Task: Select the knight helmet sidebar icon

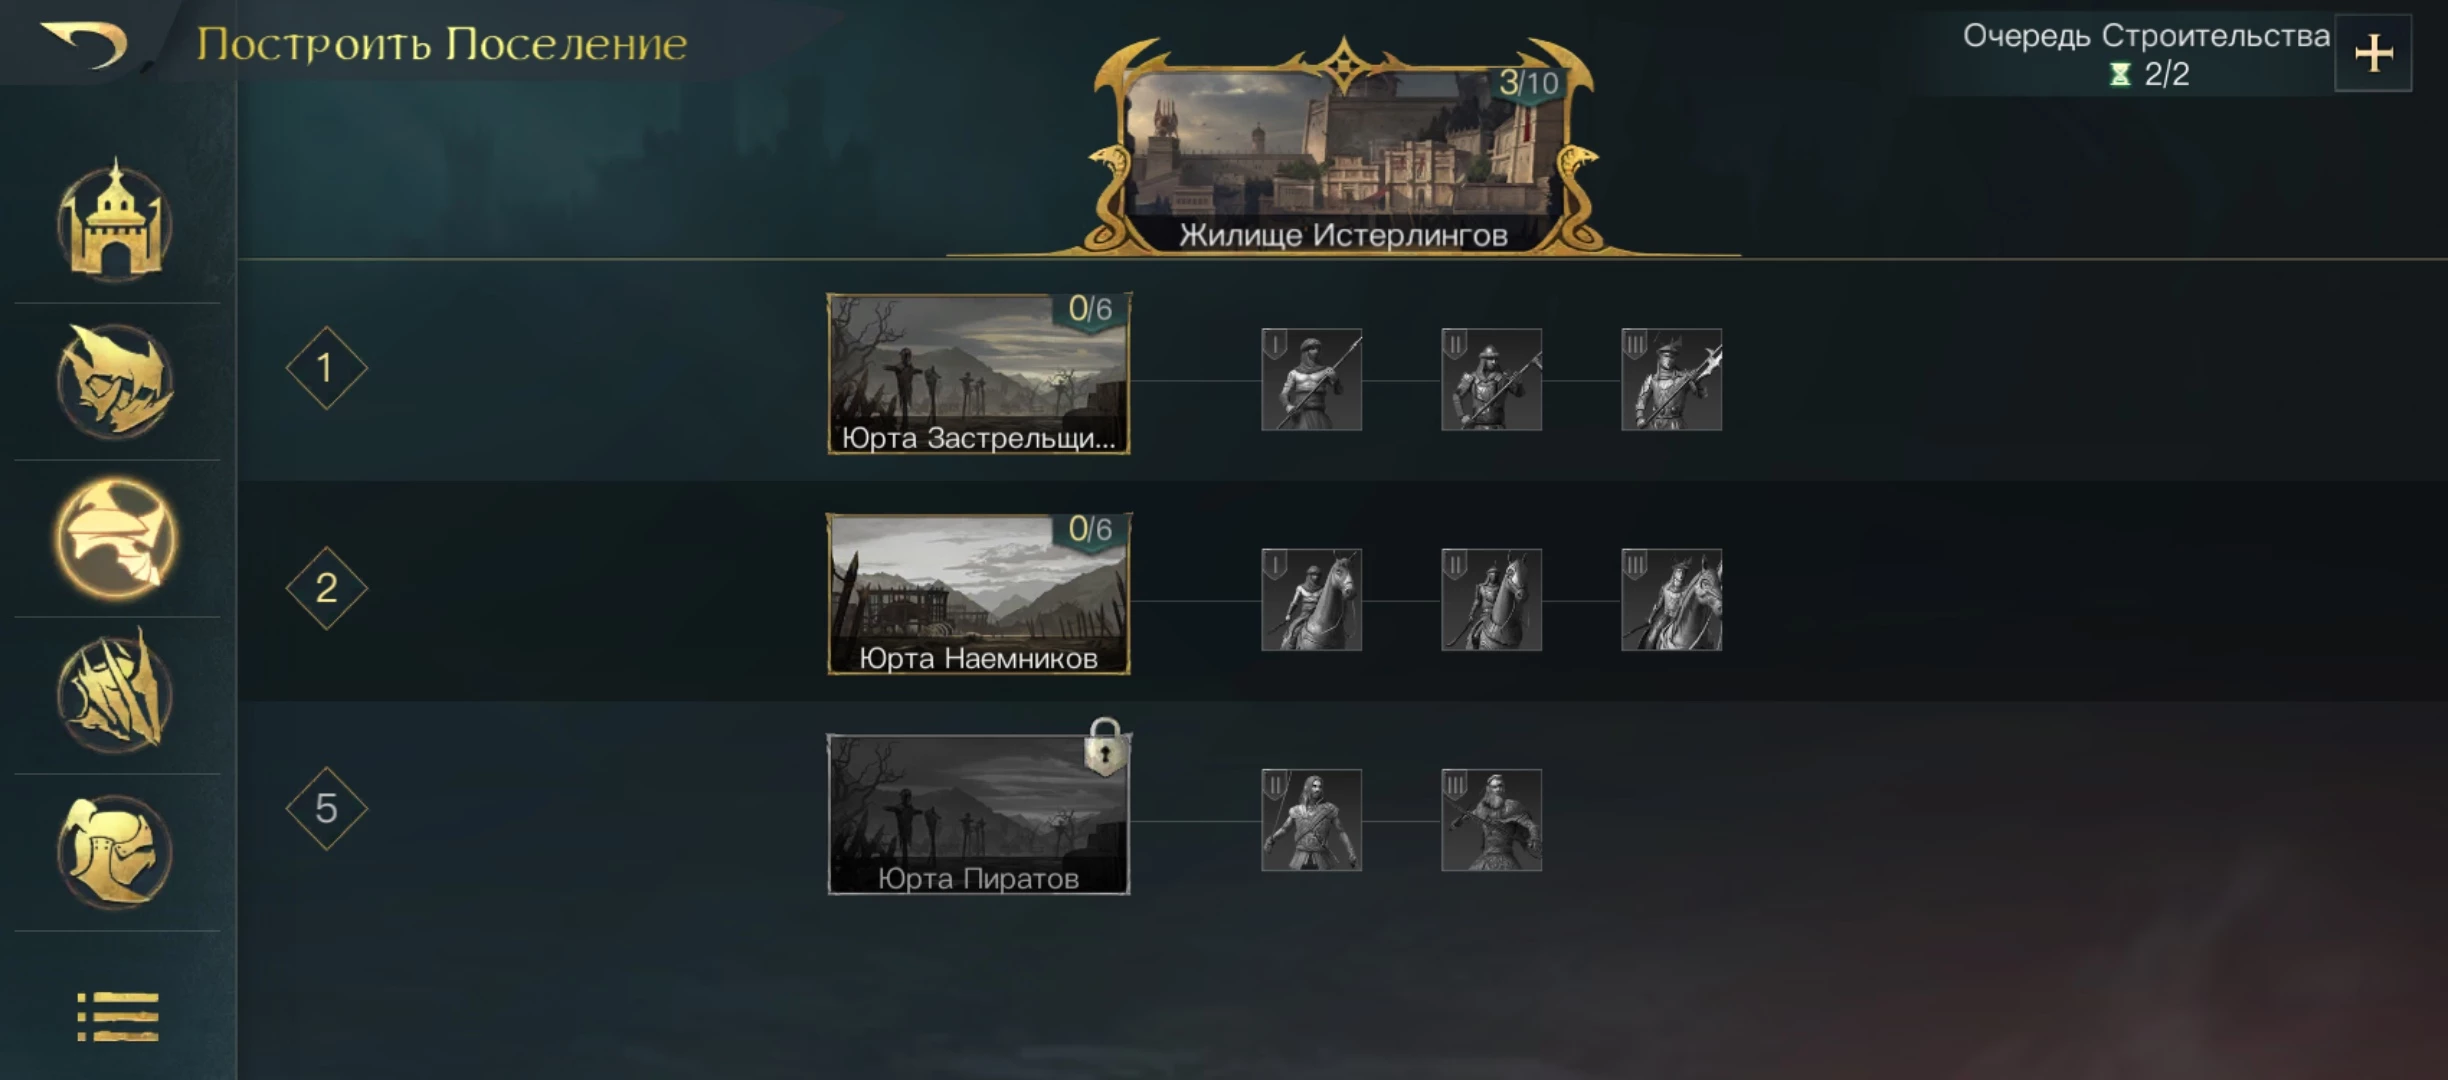Action: pos(115,852)
